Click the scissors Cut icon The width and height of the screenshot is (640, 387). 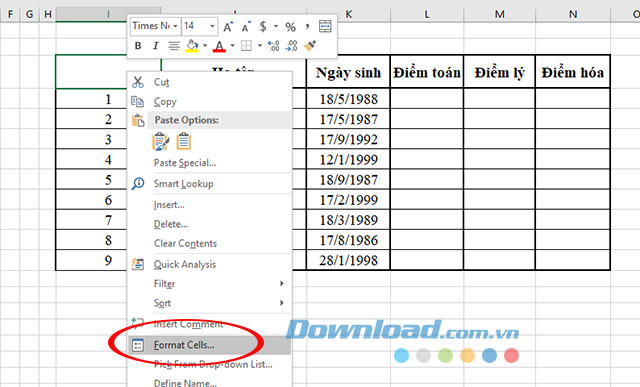(x=138, y=82)
